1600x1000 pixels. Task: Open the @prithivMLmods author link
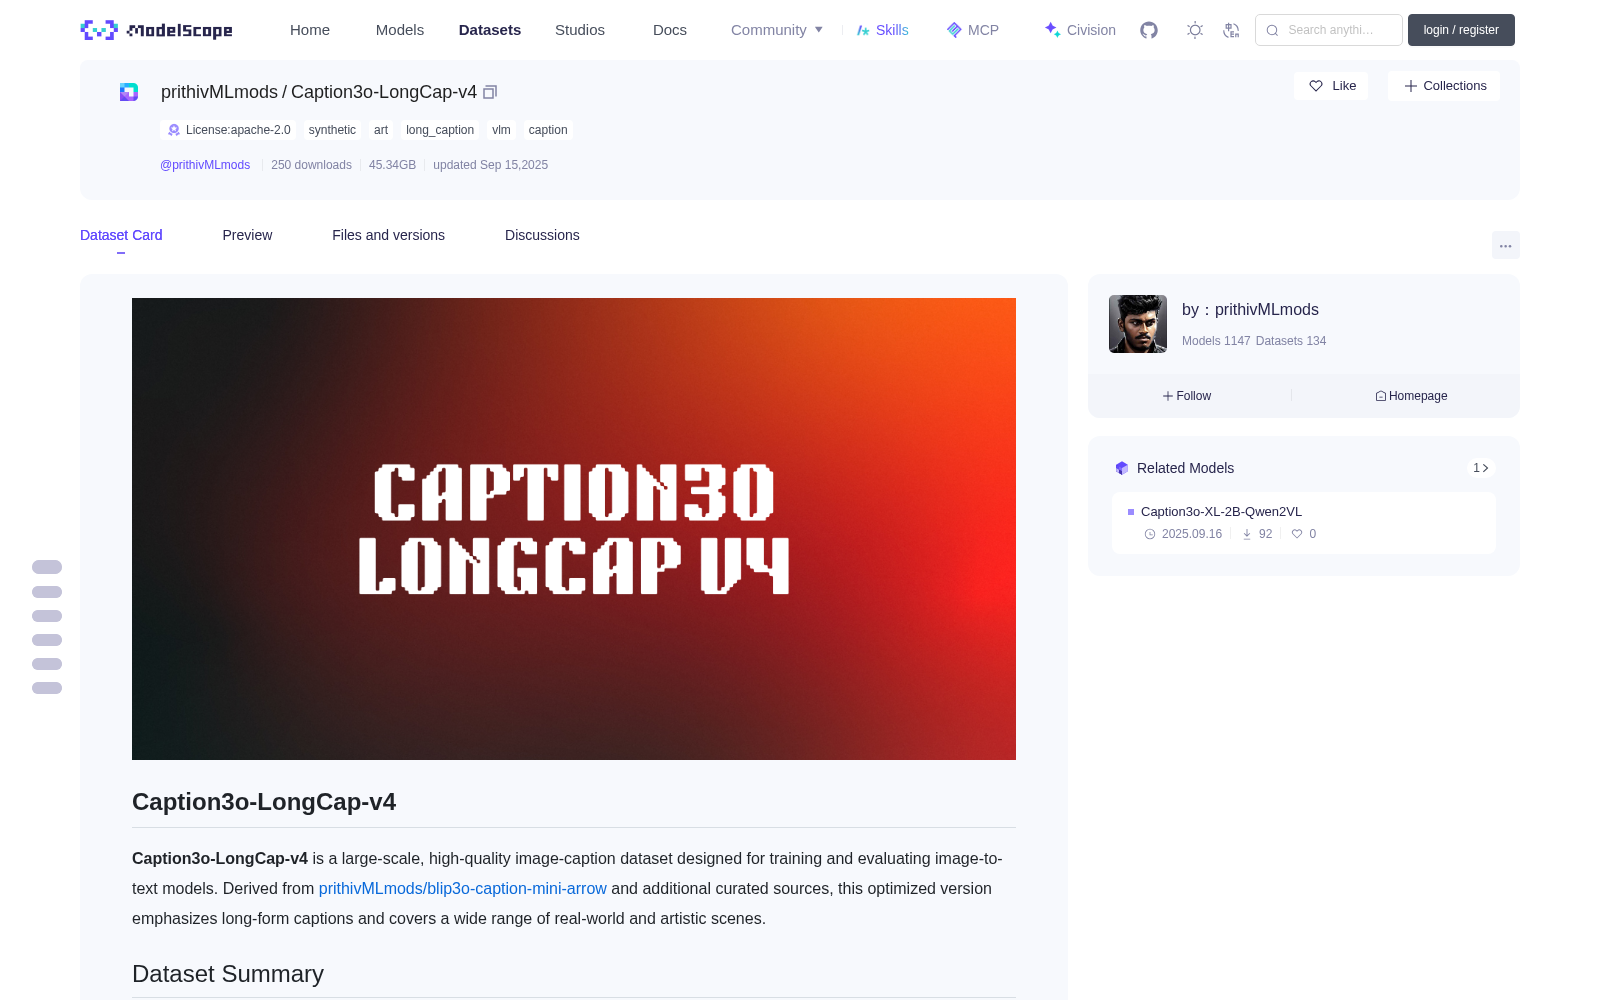[205, 165]
